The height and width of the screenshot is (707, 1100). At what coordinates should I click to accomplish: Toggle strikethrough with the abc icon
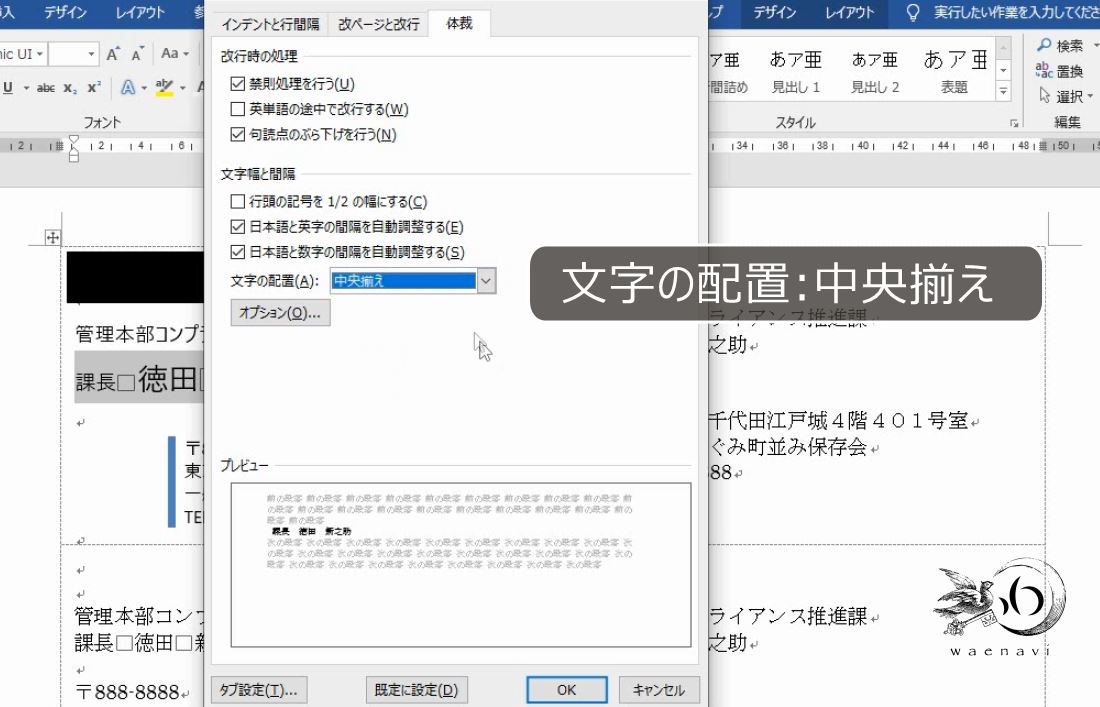coord(46,88)
